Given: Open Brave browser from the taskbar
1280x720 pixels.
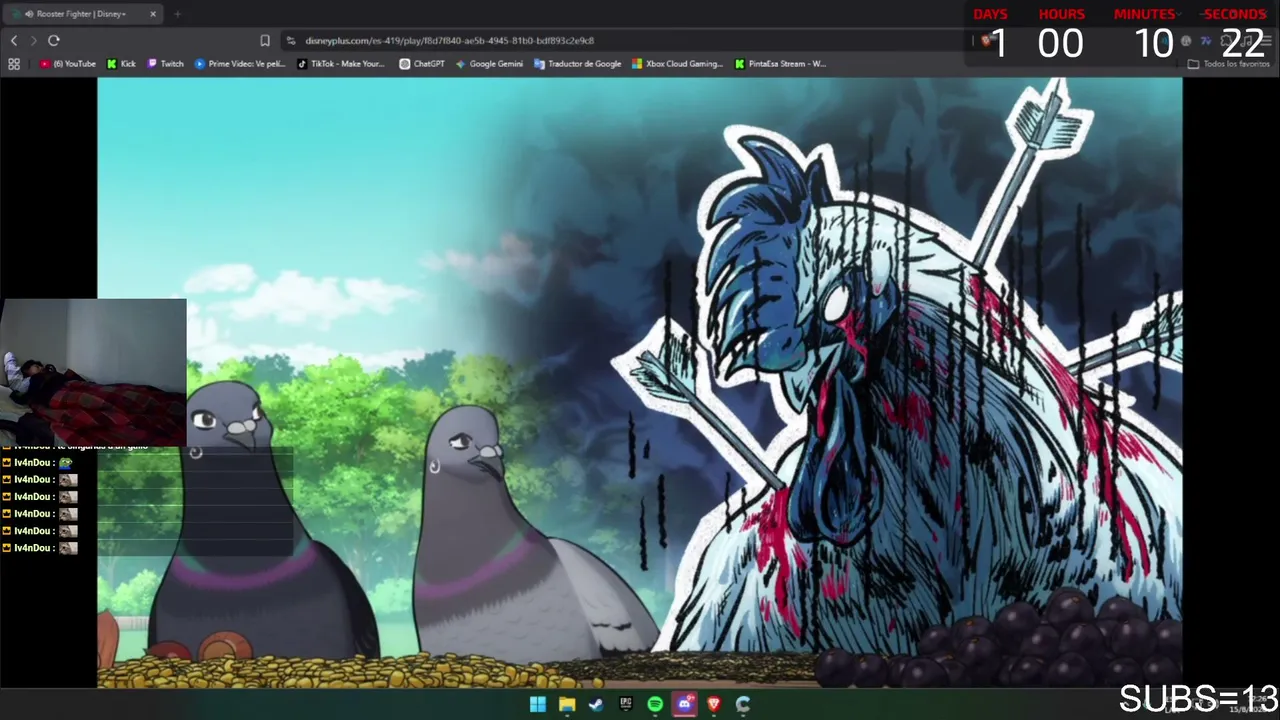Looking at the screenshot, I should tap(714, 704).
